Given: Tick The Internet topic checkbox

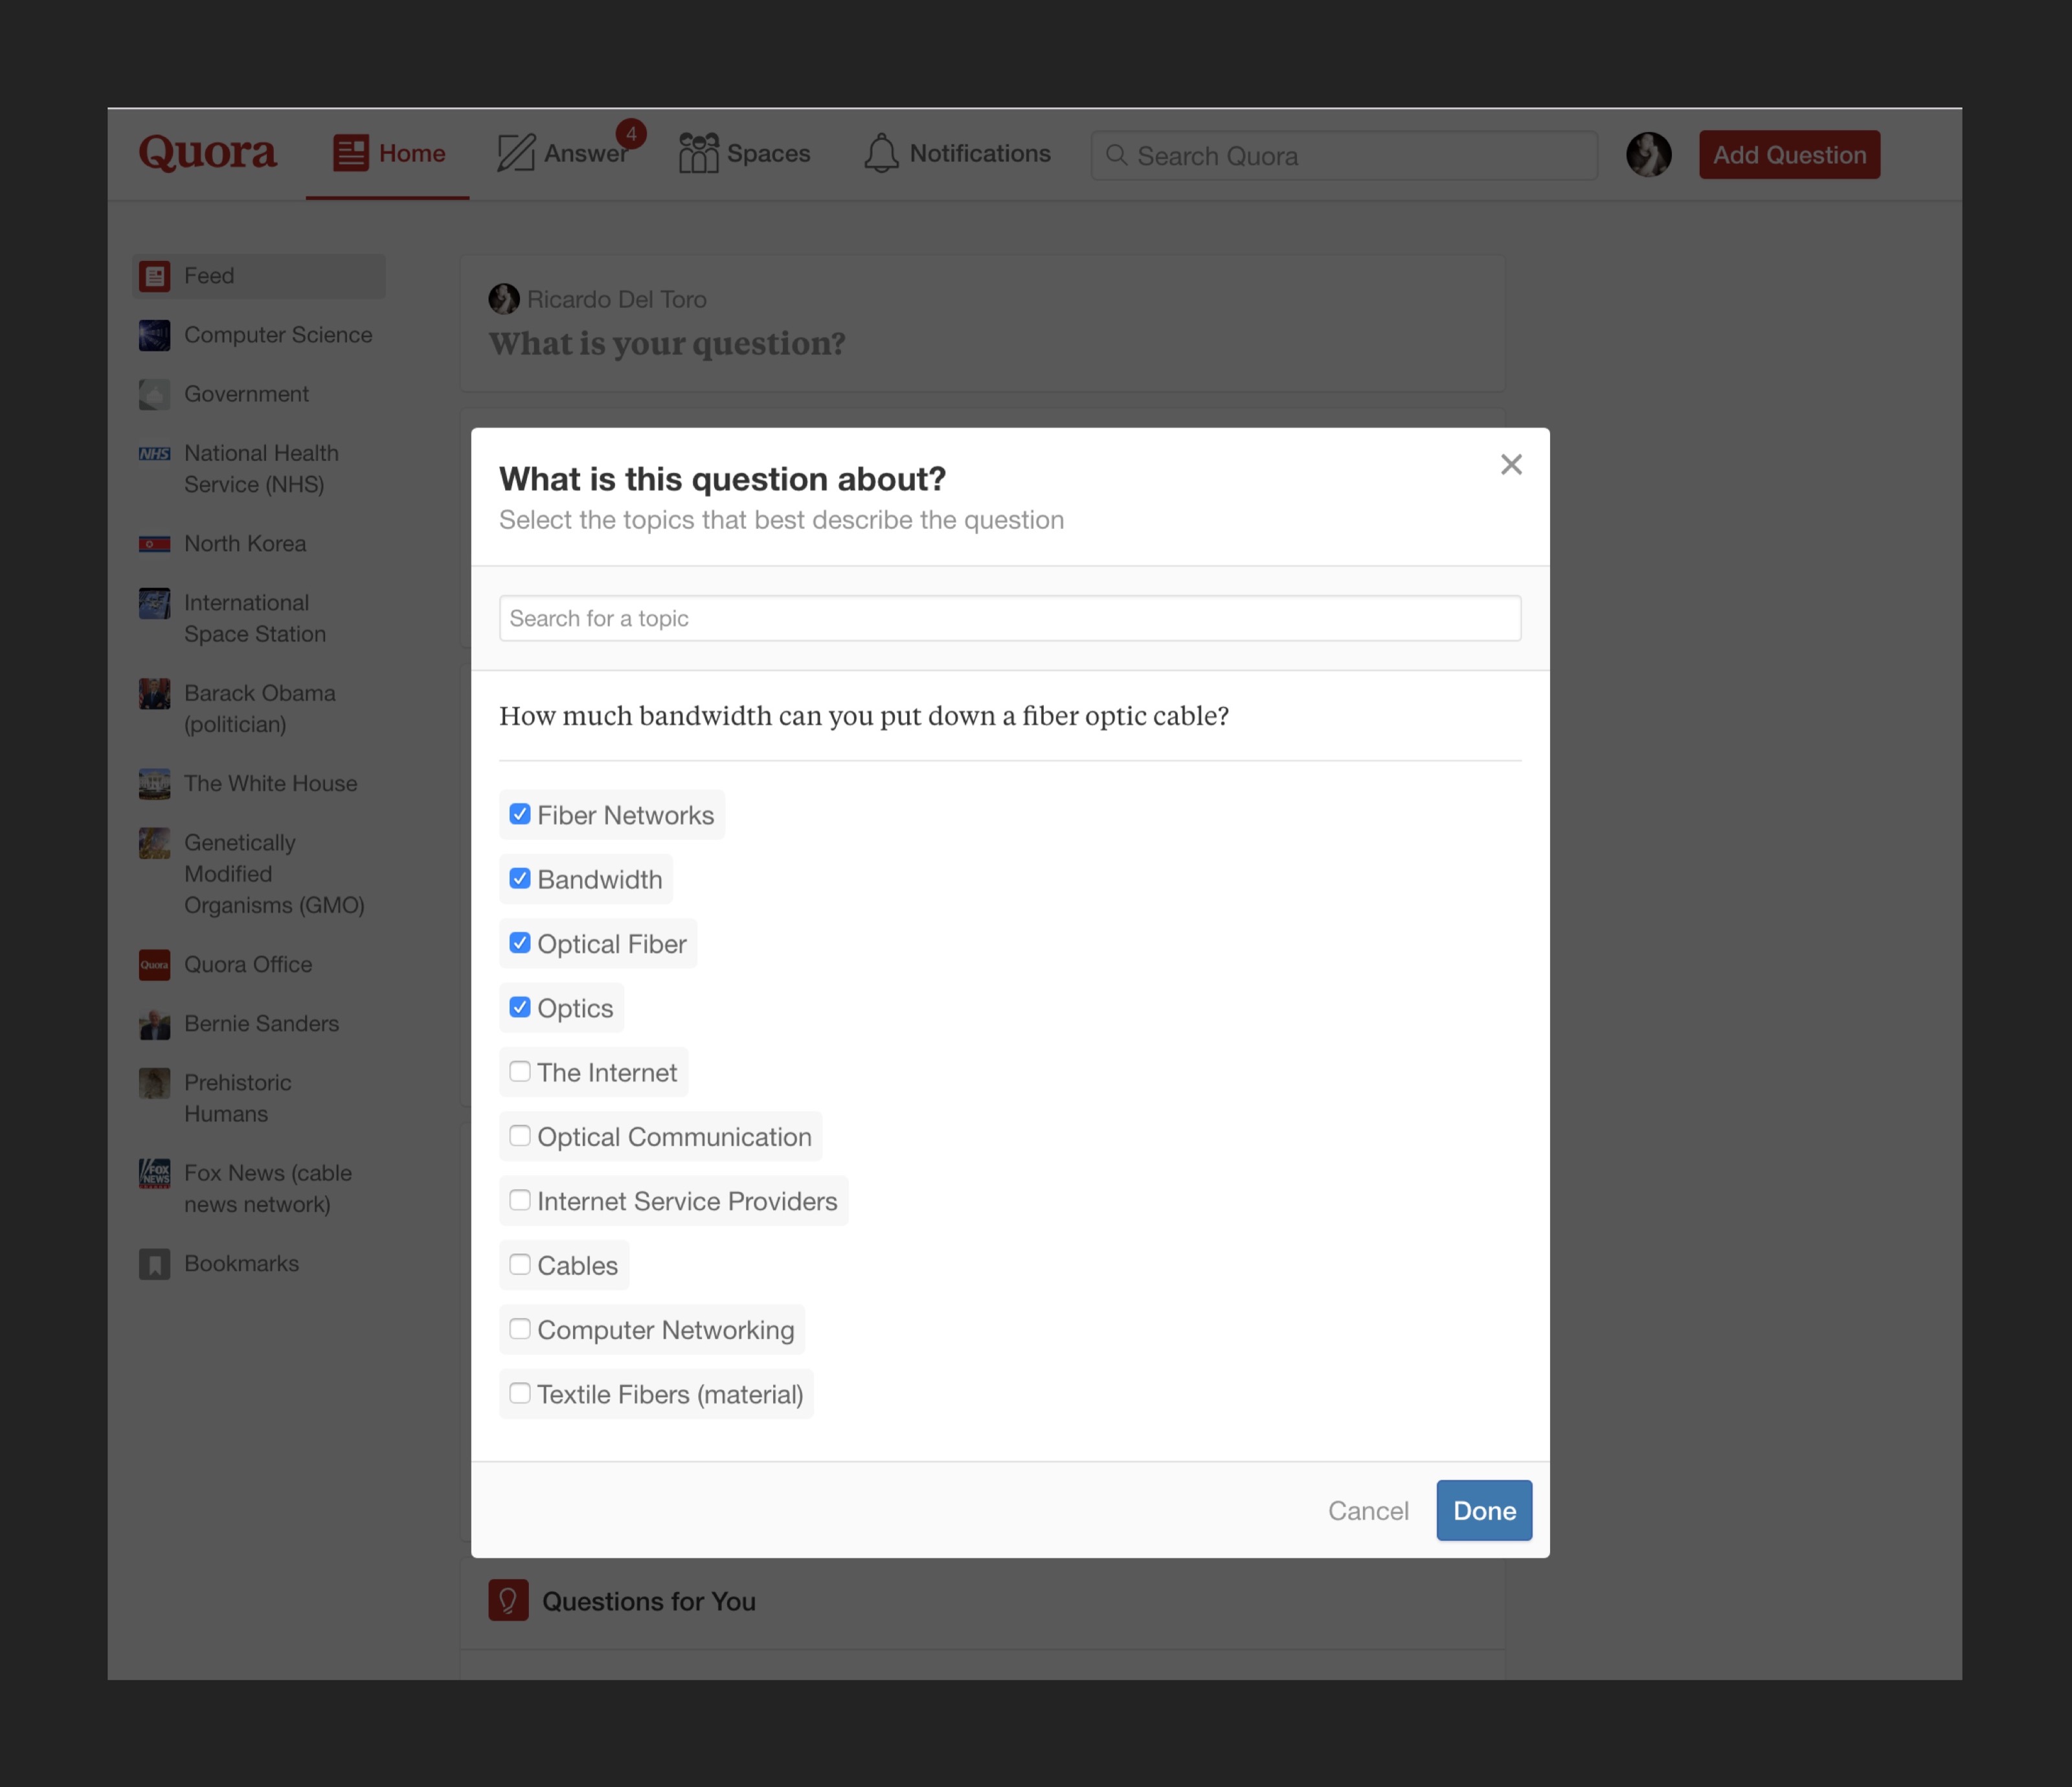Looking at the screenshot, I should (x=520, y=1071).
